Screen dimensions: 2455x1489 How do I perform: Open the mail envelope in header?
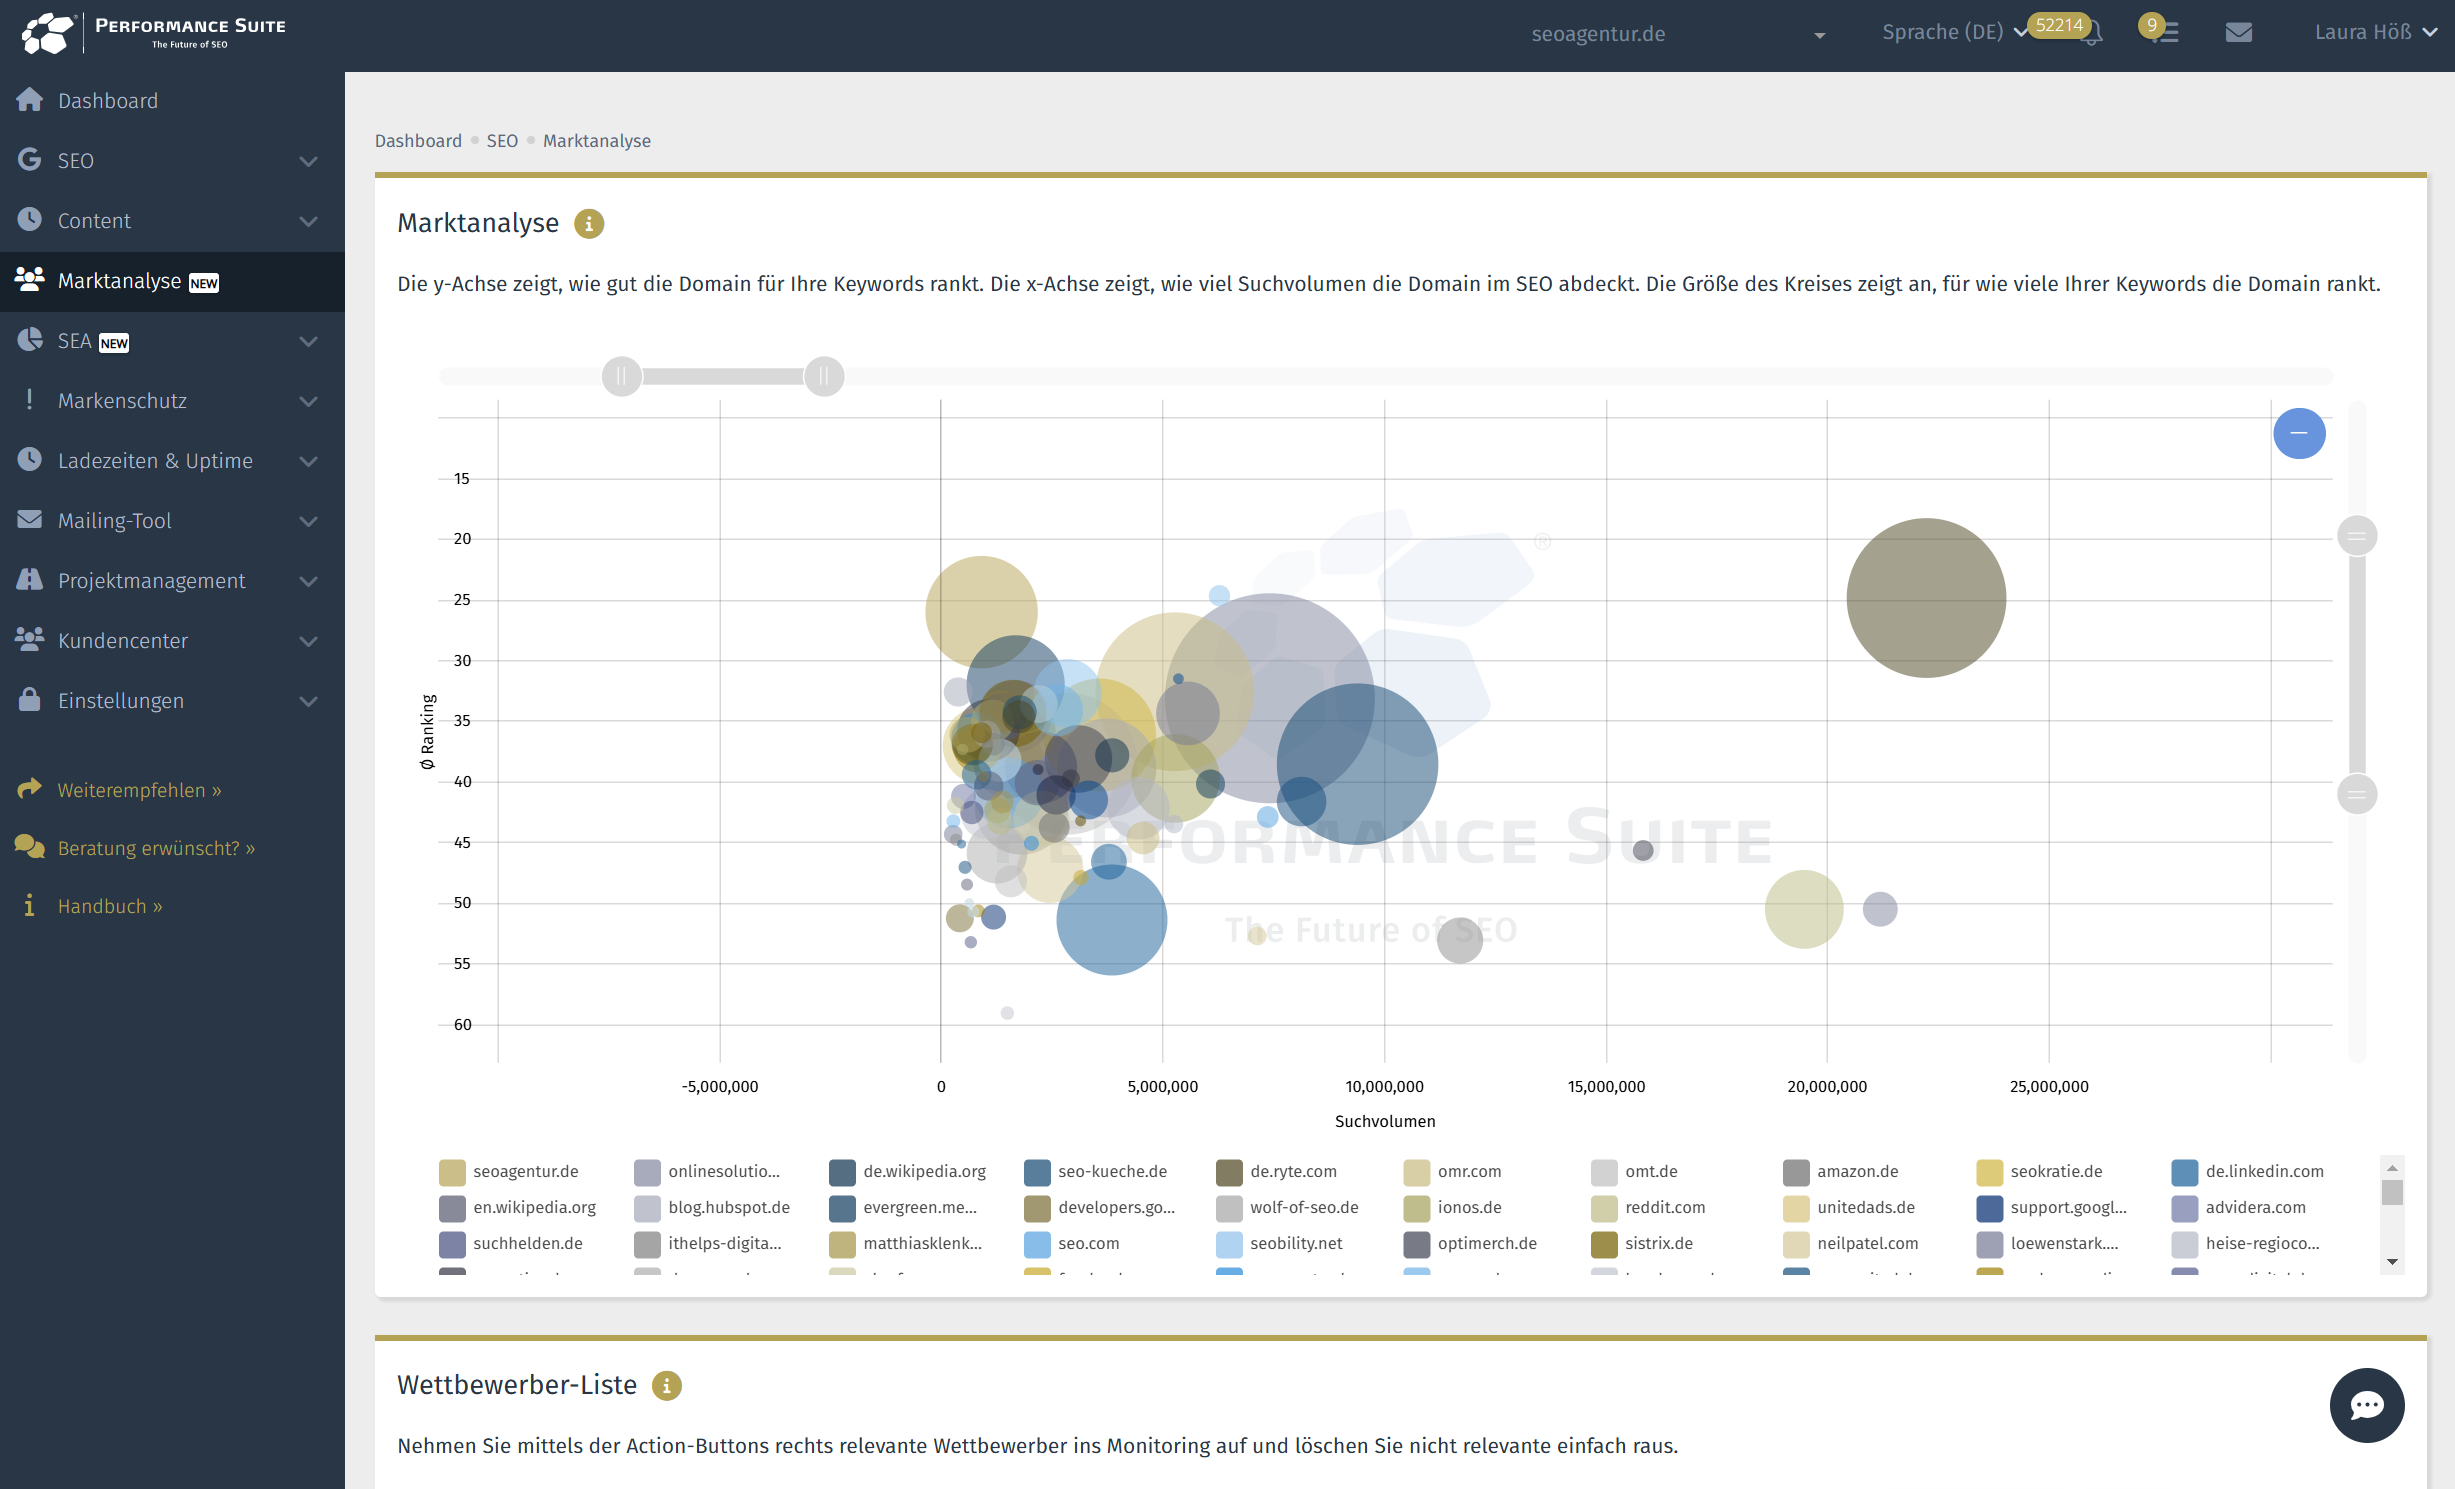click(x=2238, y=33)
